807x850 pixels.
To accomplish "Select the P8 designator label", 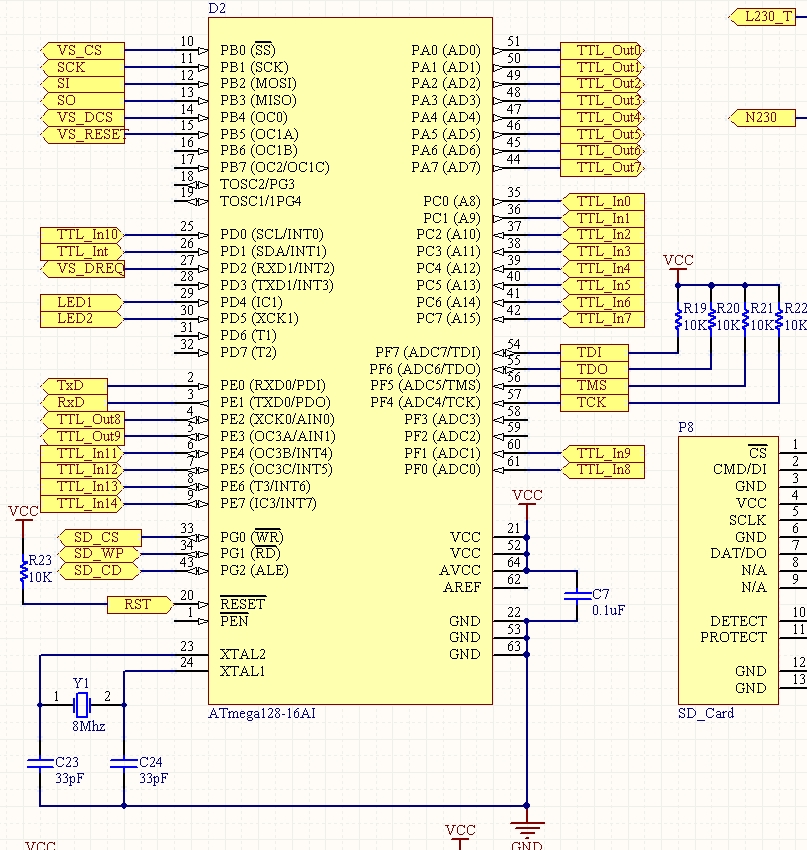I will pyautogui.click(x=686, y=428).
